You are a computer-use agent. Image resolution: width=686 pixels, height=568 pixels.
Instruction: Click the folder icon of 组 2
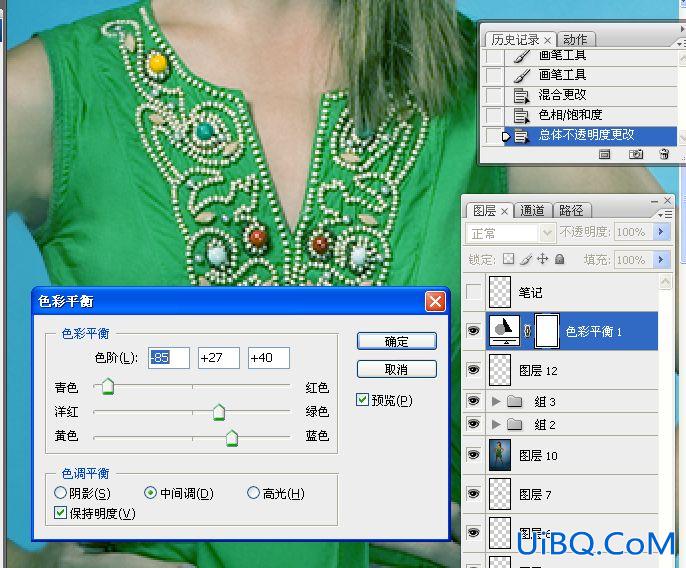[514, 424]
